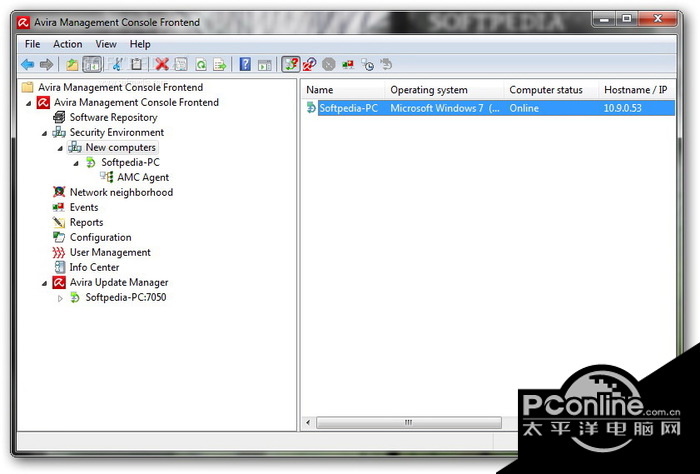Image resolution: width=700 pixels, height=474 pixels.
Task: Click the red X Delete icon
Action: coord(162,65)
